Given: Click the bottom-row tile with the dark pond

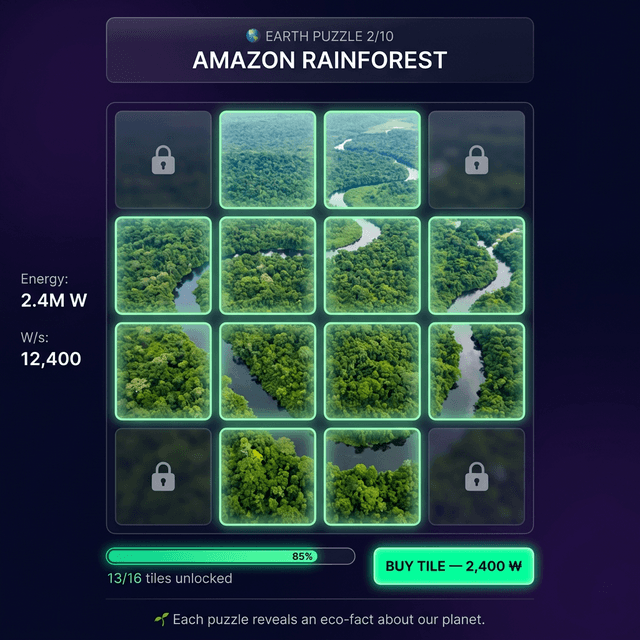Looking at the screenshot, I should click(x=372, y=476).
